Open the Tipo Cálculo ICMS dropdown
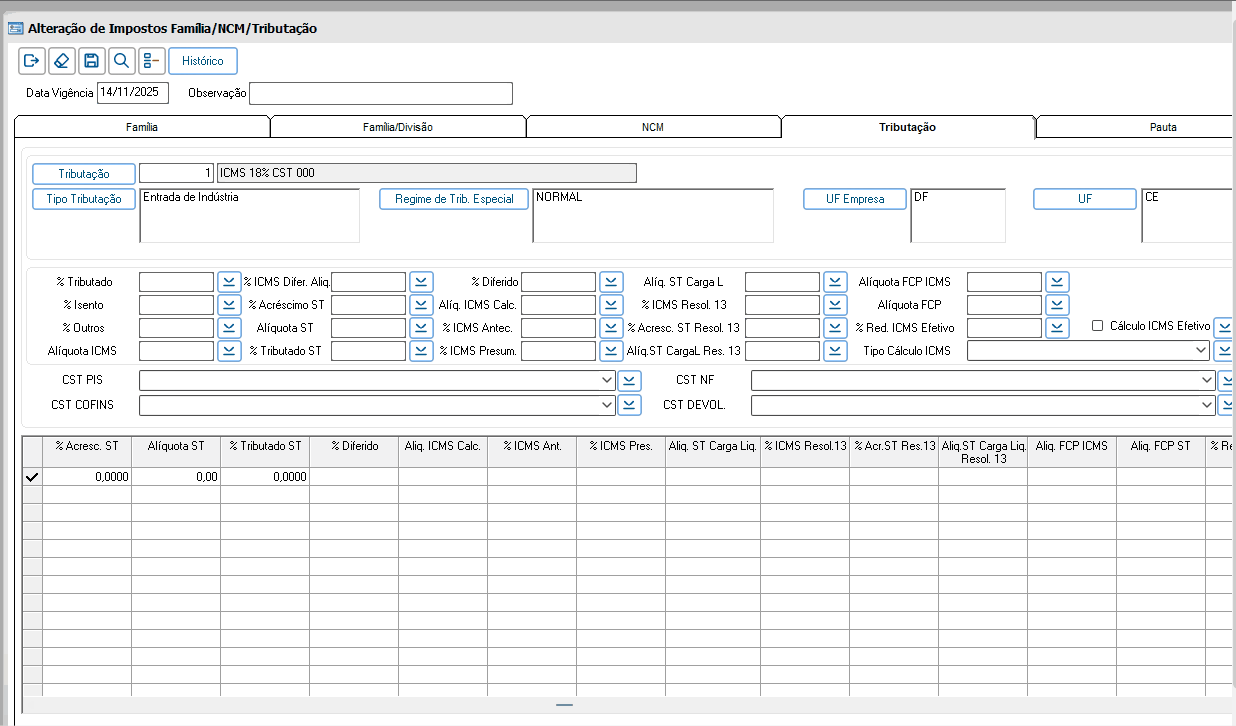Screen dimensions: 1236x726 [x=1201, y=351]
